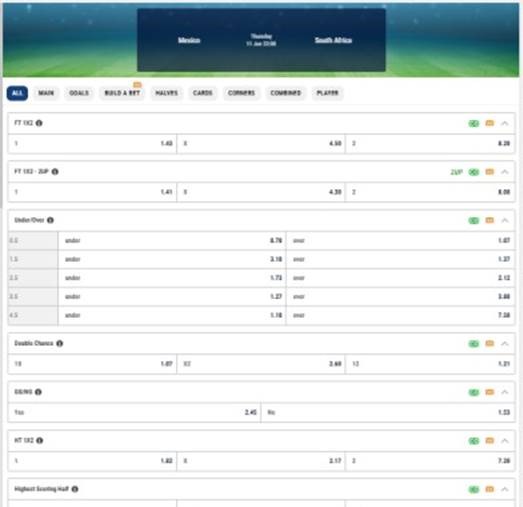Collapse the Under/Over market
Viewport: 523px width, 507px height.
[x=505, y=220]
